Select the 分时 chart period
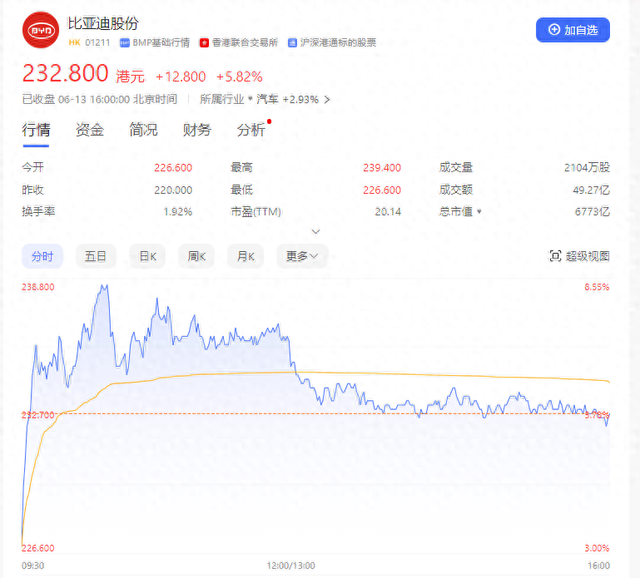 [42, 256]
